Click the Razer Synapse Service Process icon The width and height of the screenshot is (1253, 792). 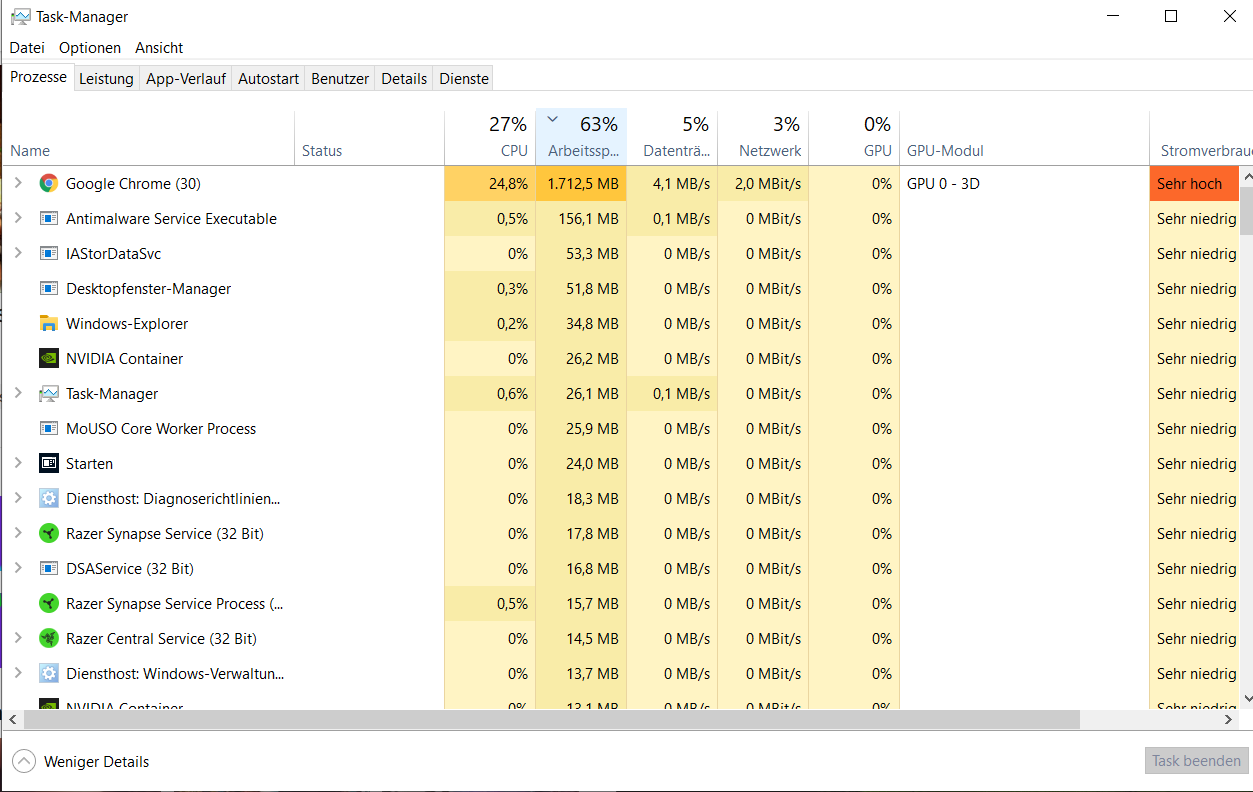pyautogui.click(x=48, y=603)
